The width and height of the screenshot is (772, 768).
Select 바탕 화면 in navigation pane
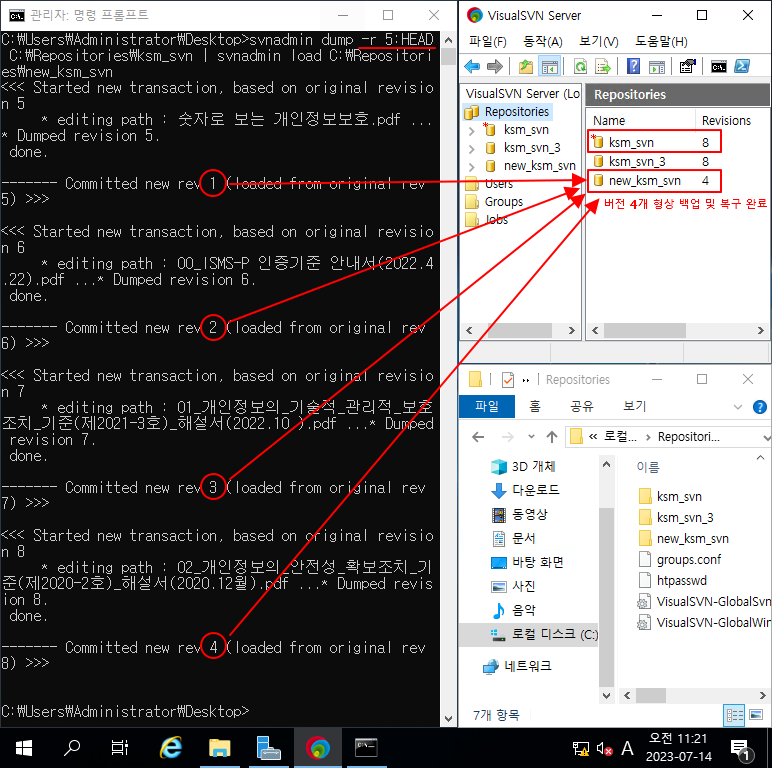pos(528,562)
